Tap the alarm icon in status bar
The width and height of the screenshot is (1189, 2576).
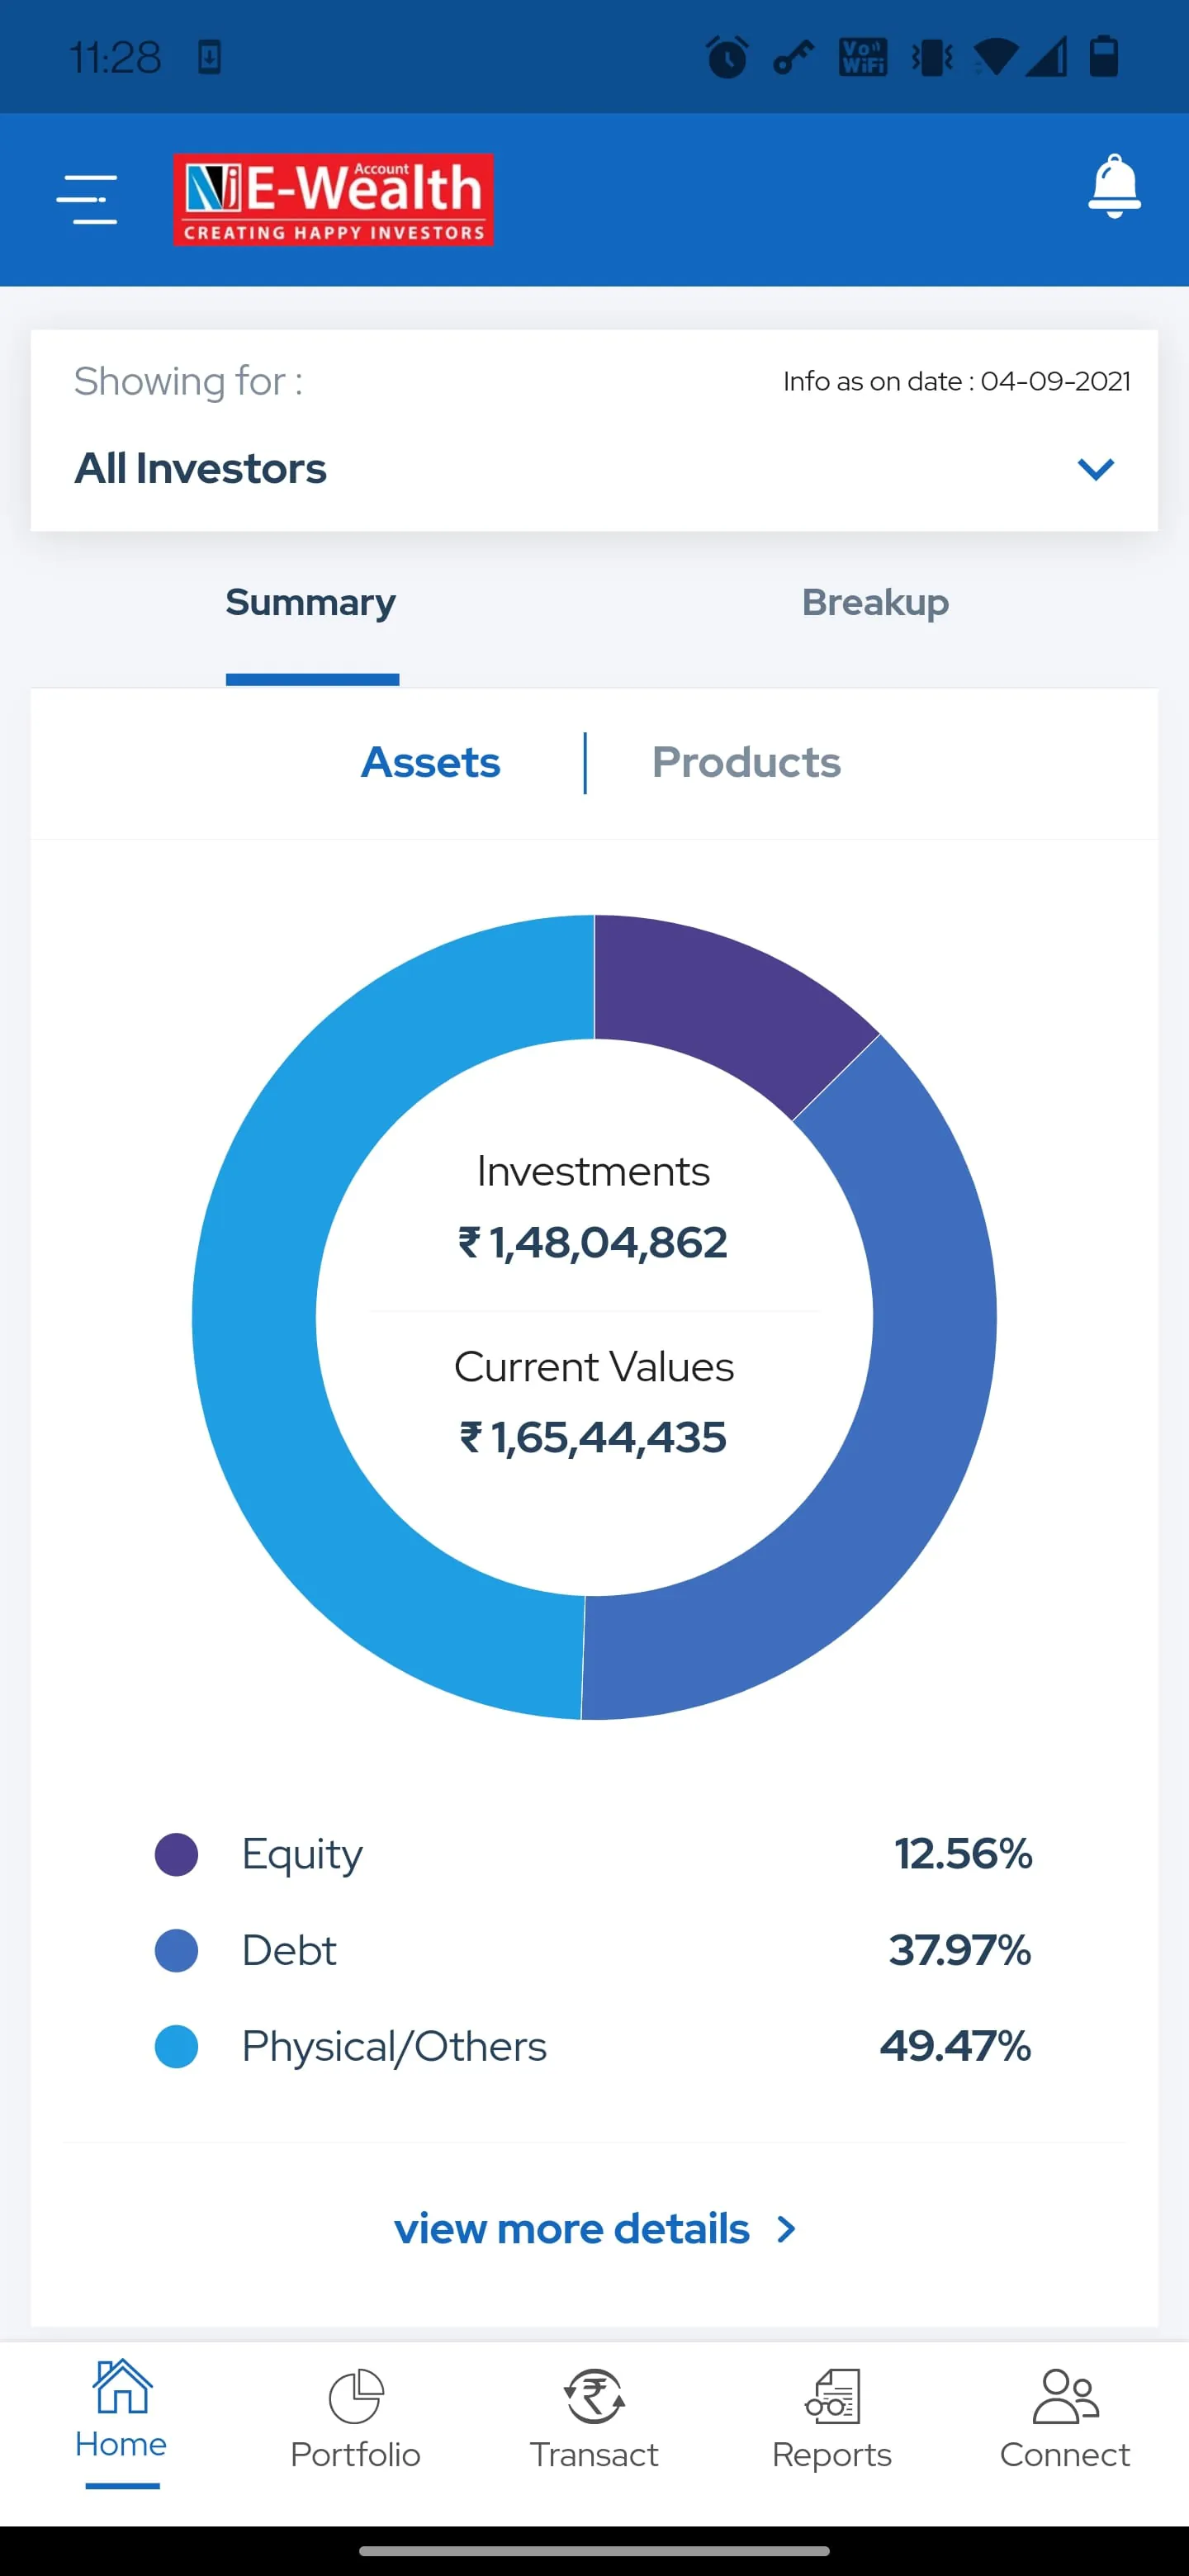(x=727, y=57)
